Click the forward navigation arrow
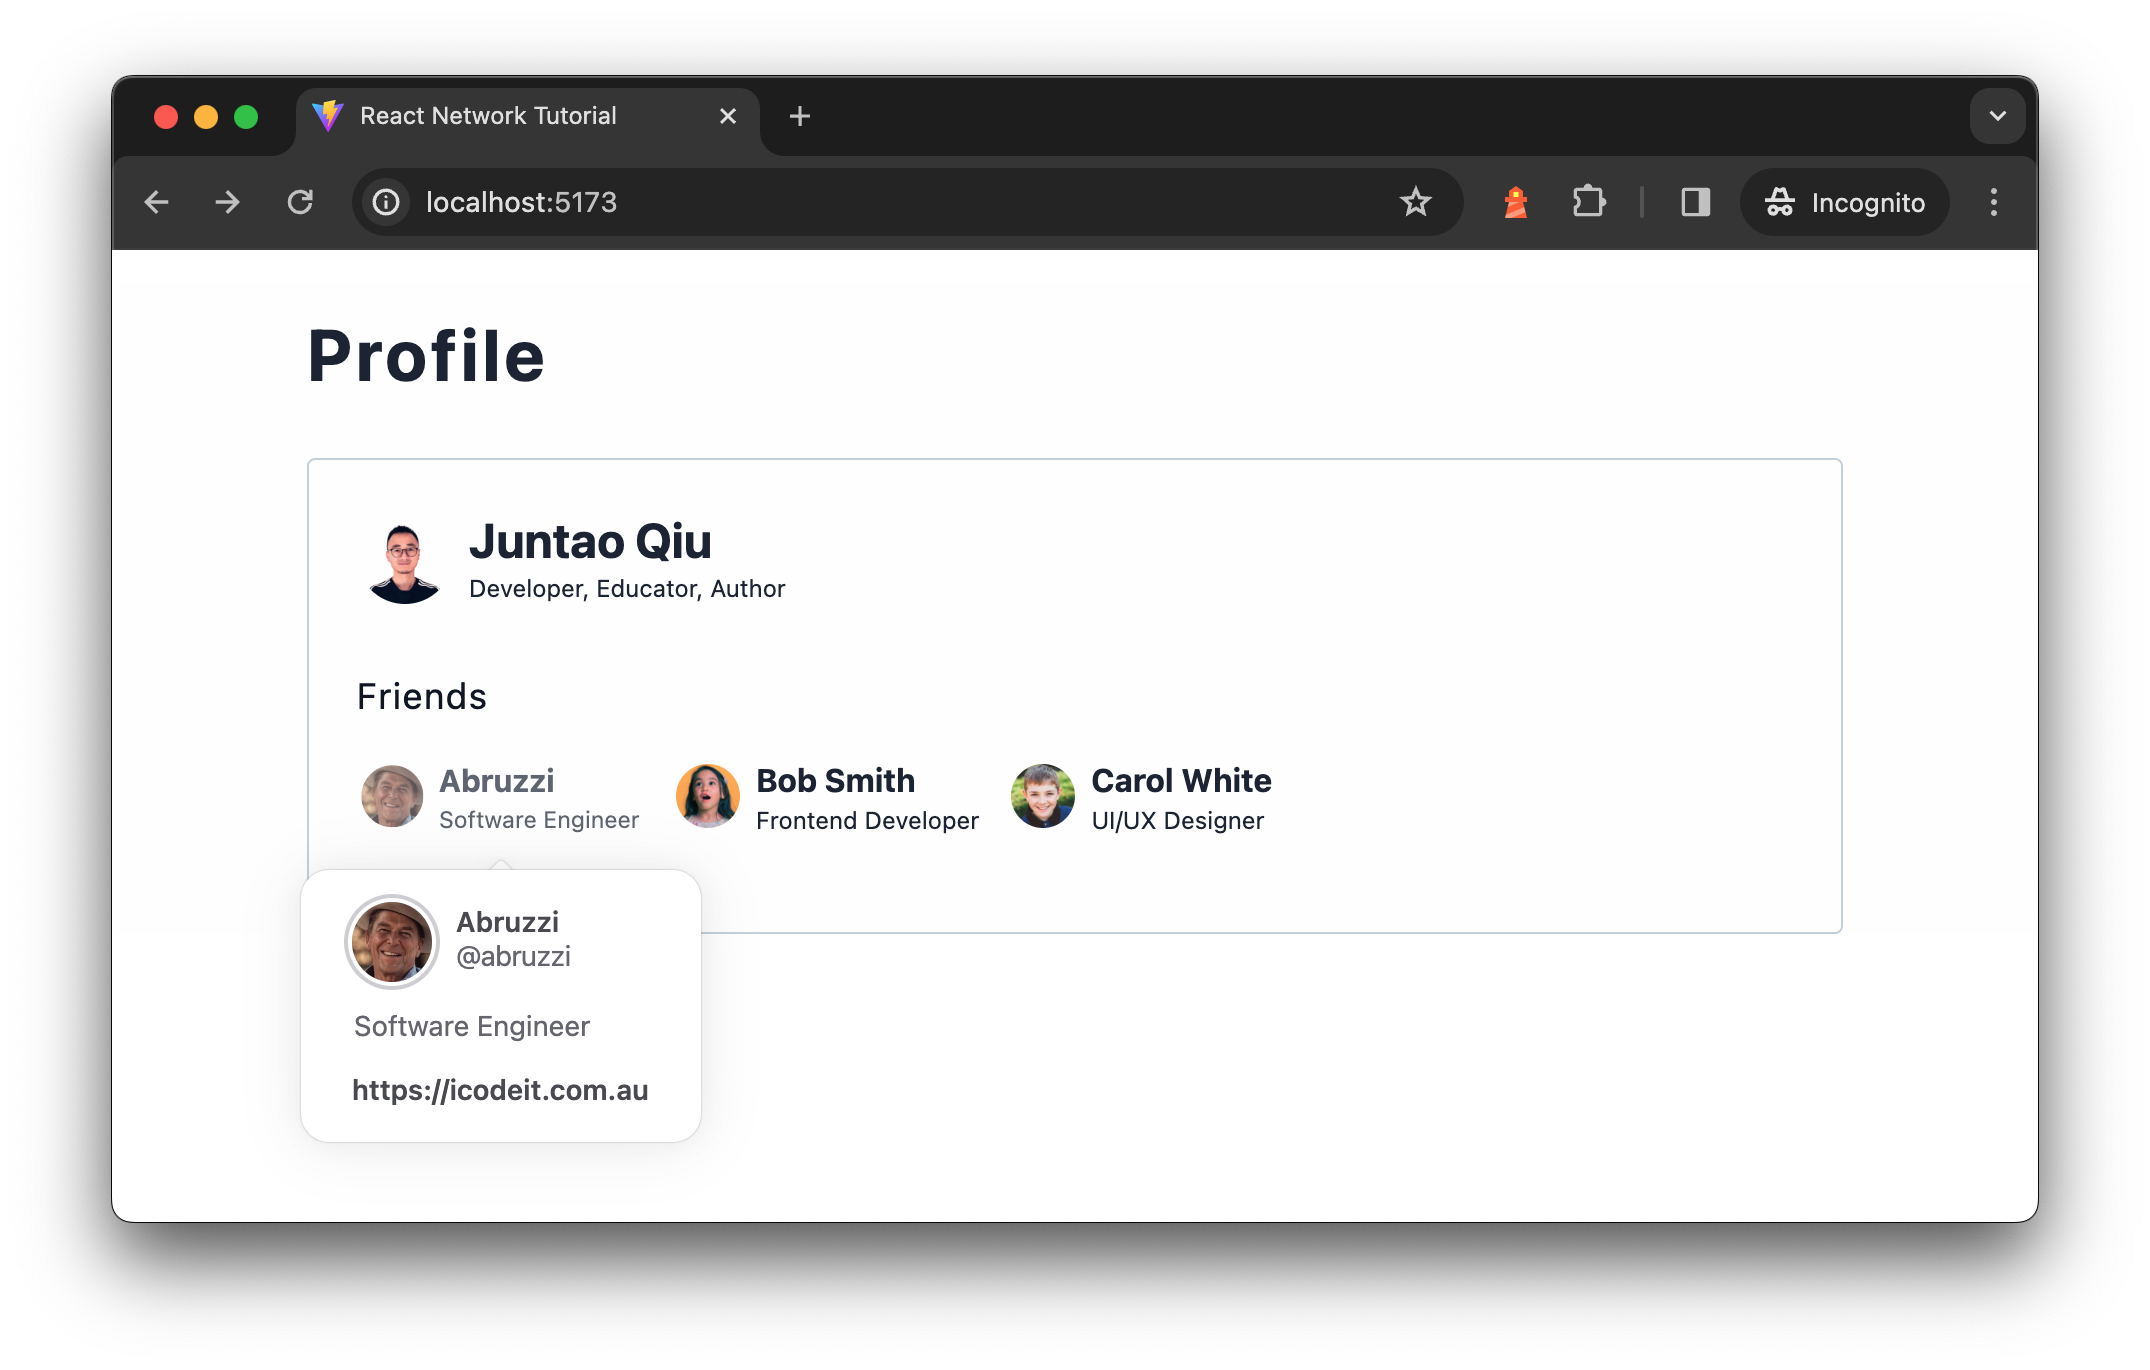 227,202
